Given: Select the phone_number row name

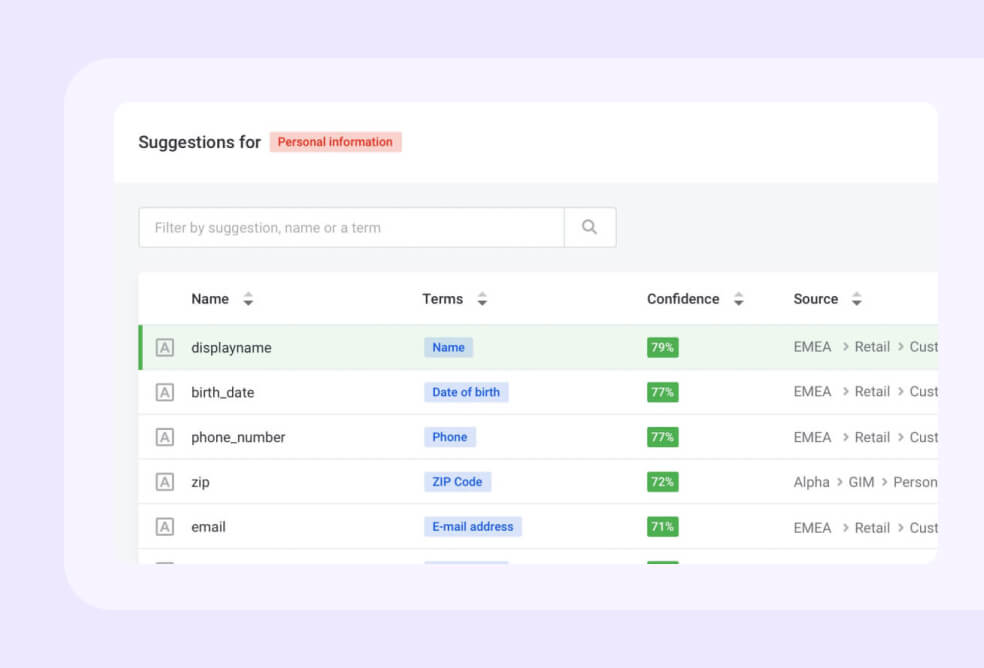Looking at the screenshot, I should tap(238, 437).
